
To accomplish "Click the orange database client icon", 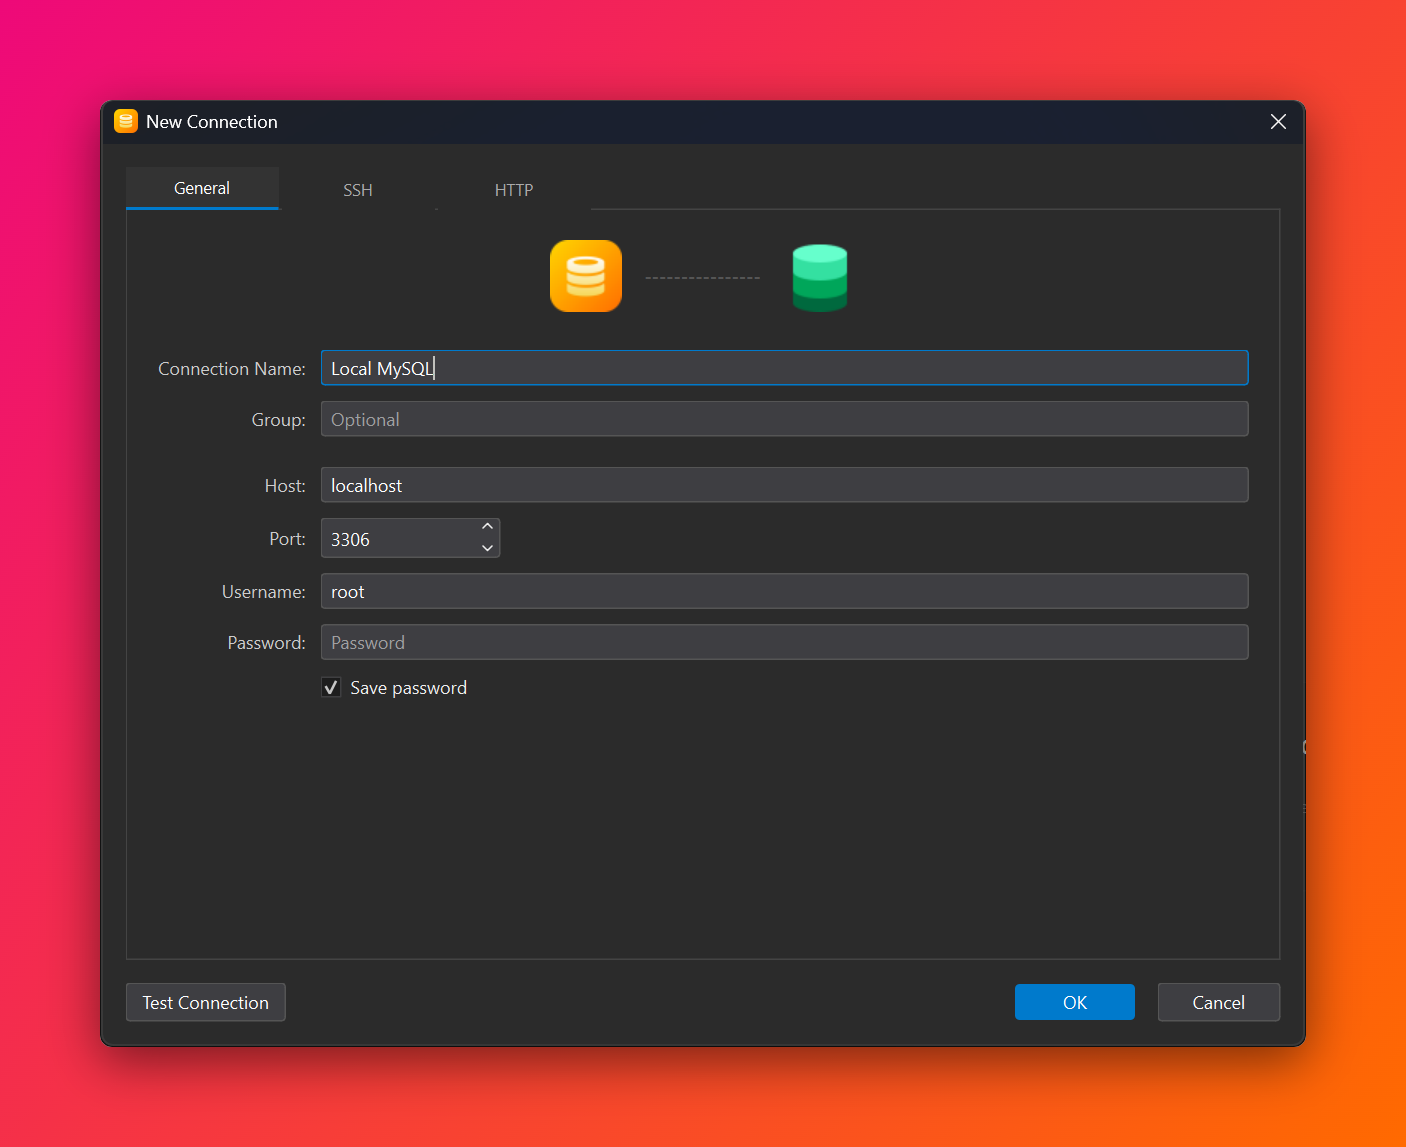I will [x=586, y=276].
